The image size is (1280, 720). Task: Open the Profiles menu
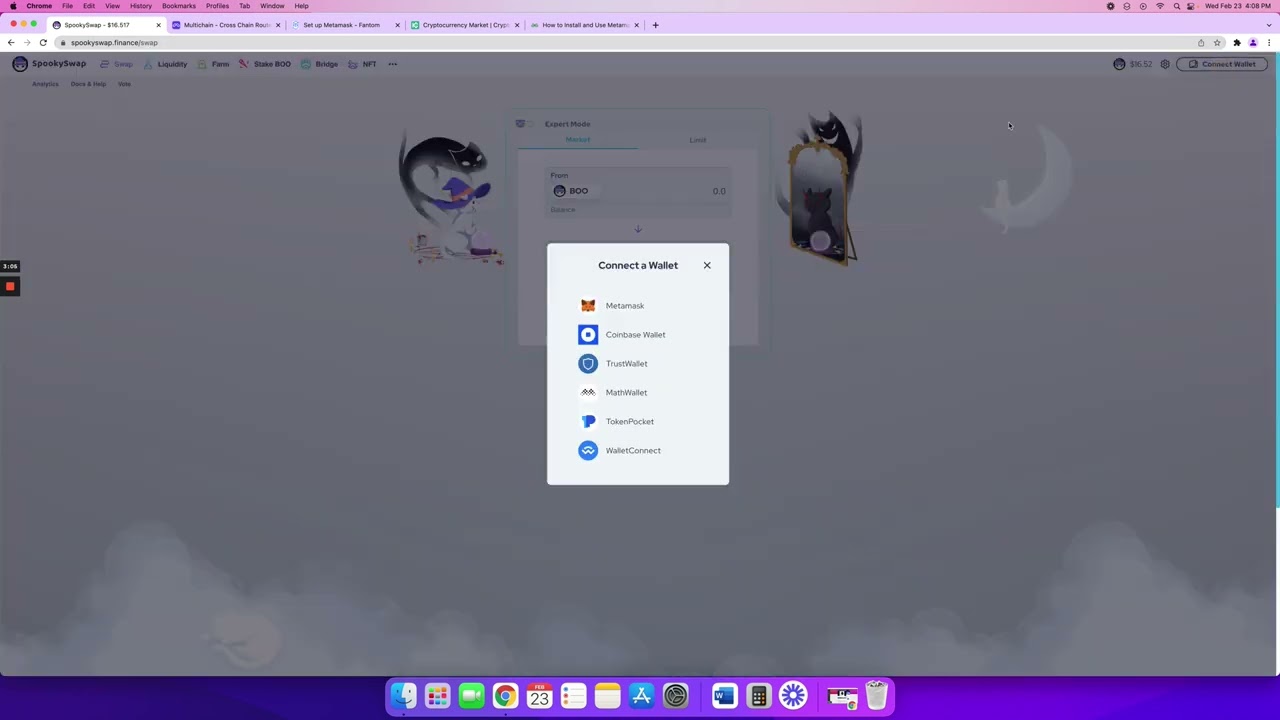click(x=217, y=6)
